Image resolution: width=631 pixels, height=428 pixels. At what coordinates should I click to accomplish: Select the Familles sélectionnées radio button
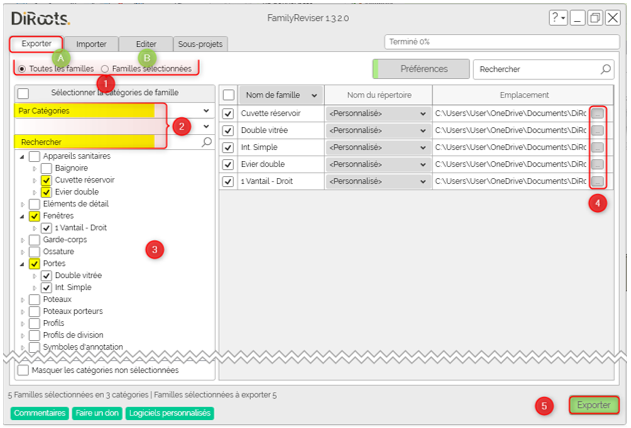(105, 69)
